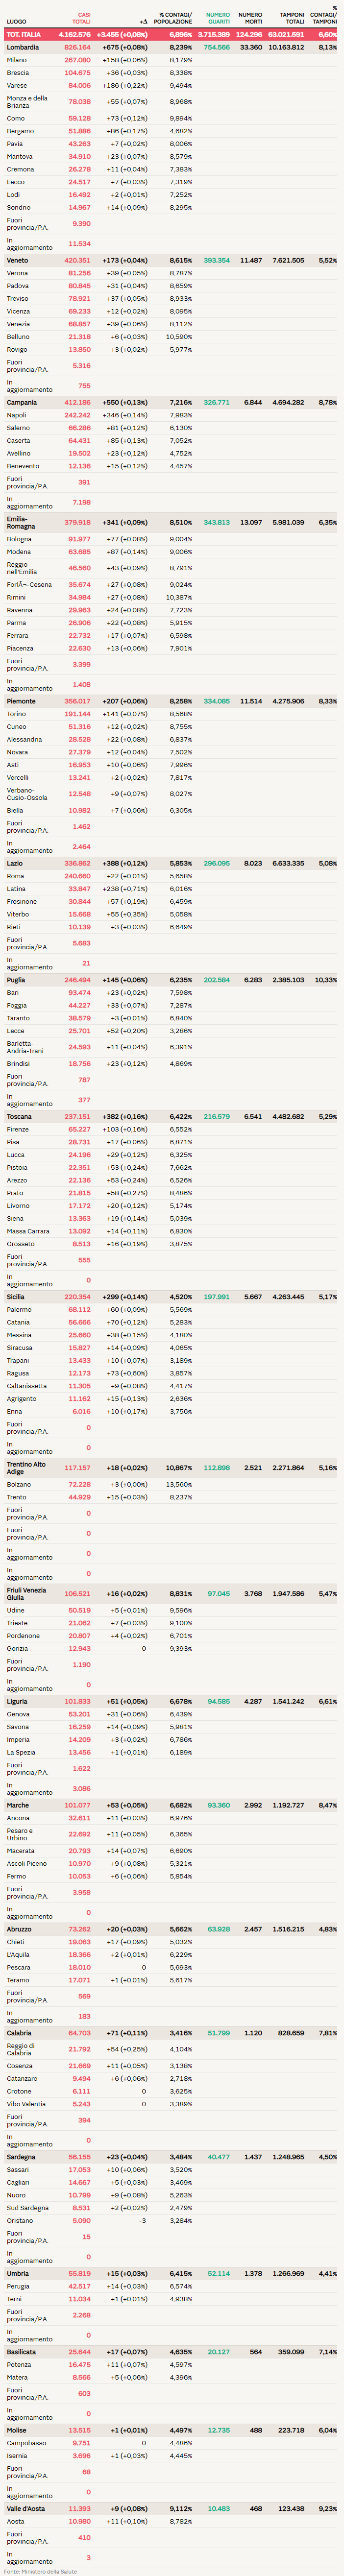This screenshot has height=2576, width=344.
Task: Click the Milano province row
Action: [17, 60]
